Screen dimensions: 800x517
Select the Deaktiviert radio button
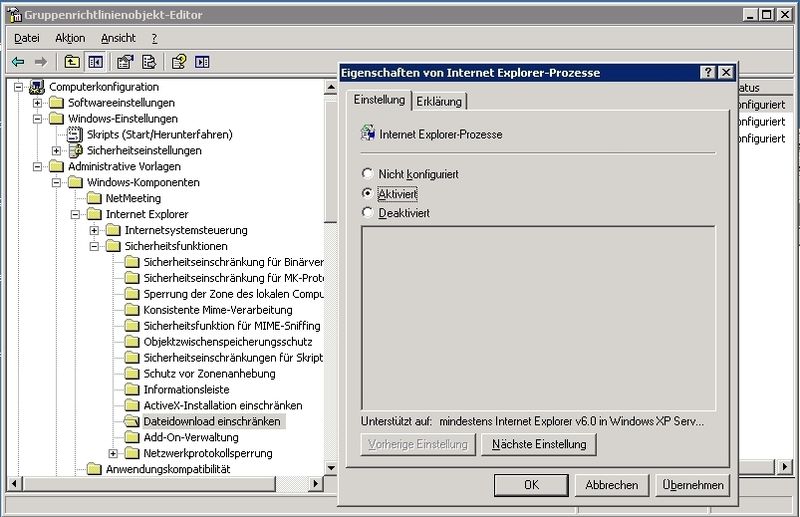click(367, 212)
